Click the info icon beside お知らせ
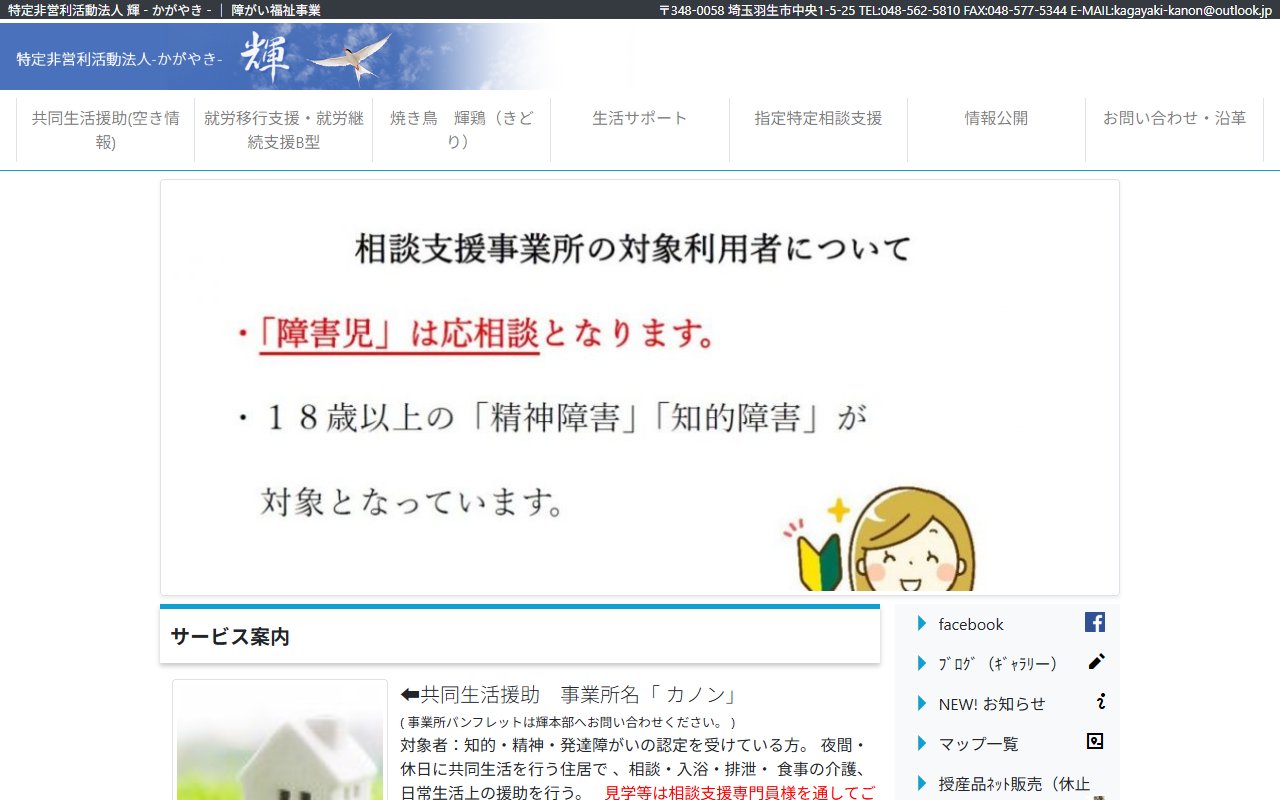The width and height of the screenshot is (1280, 800). pyautogui.click(x=1100, y=701)
